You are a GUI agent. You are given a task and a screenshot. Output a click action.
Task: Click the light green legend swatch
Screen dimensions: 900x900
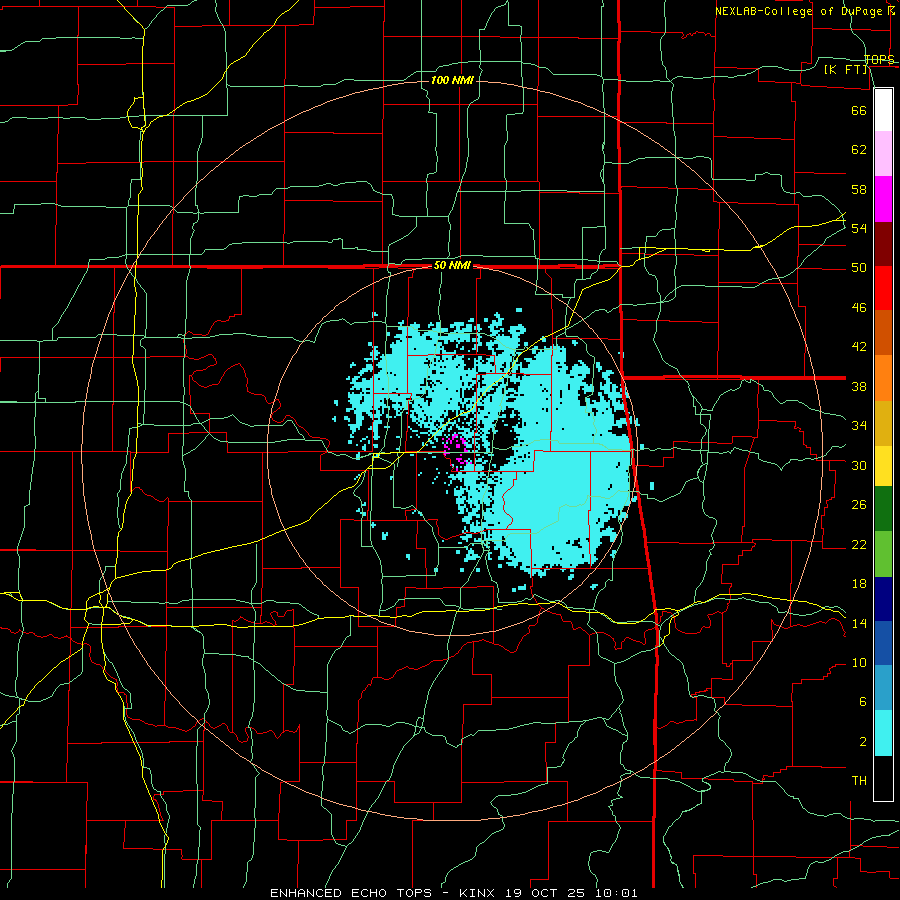[883, 554]
